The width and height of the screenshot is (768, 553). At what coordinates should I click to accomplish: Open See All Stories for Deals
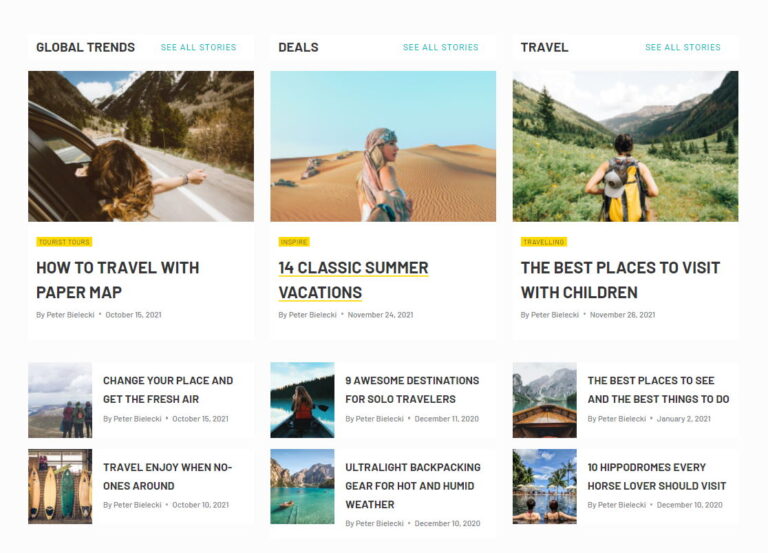tap(440, 47)
